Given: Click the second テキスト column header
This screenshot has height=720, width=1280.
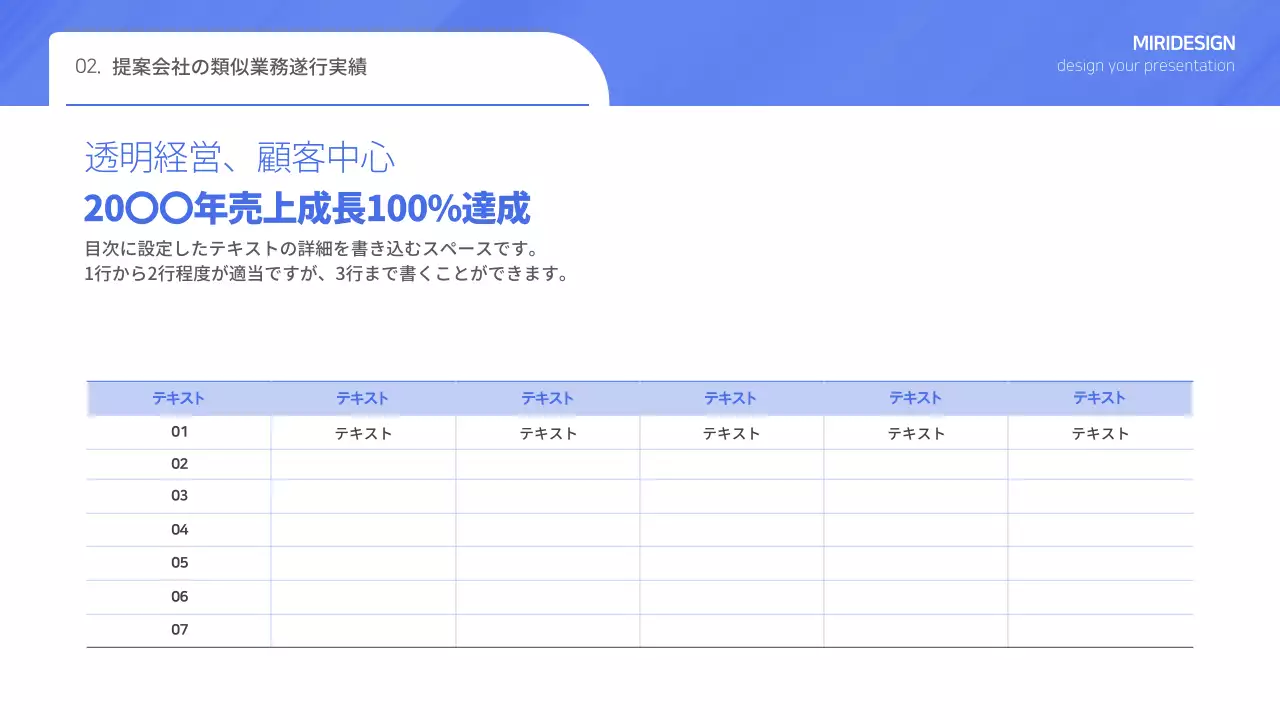Looking at the screenshot, I should click(362, 397).
